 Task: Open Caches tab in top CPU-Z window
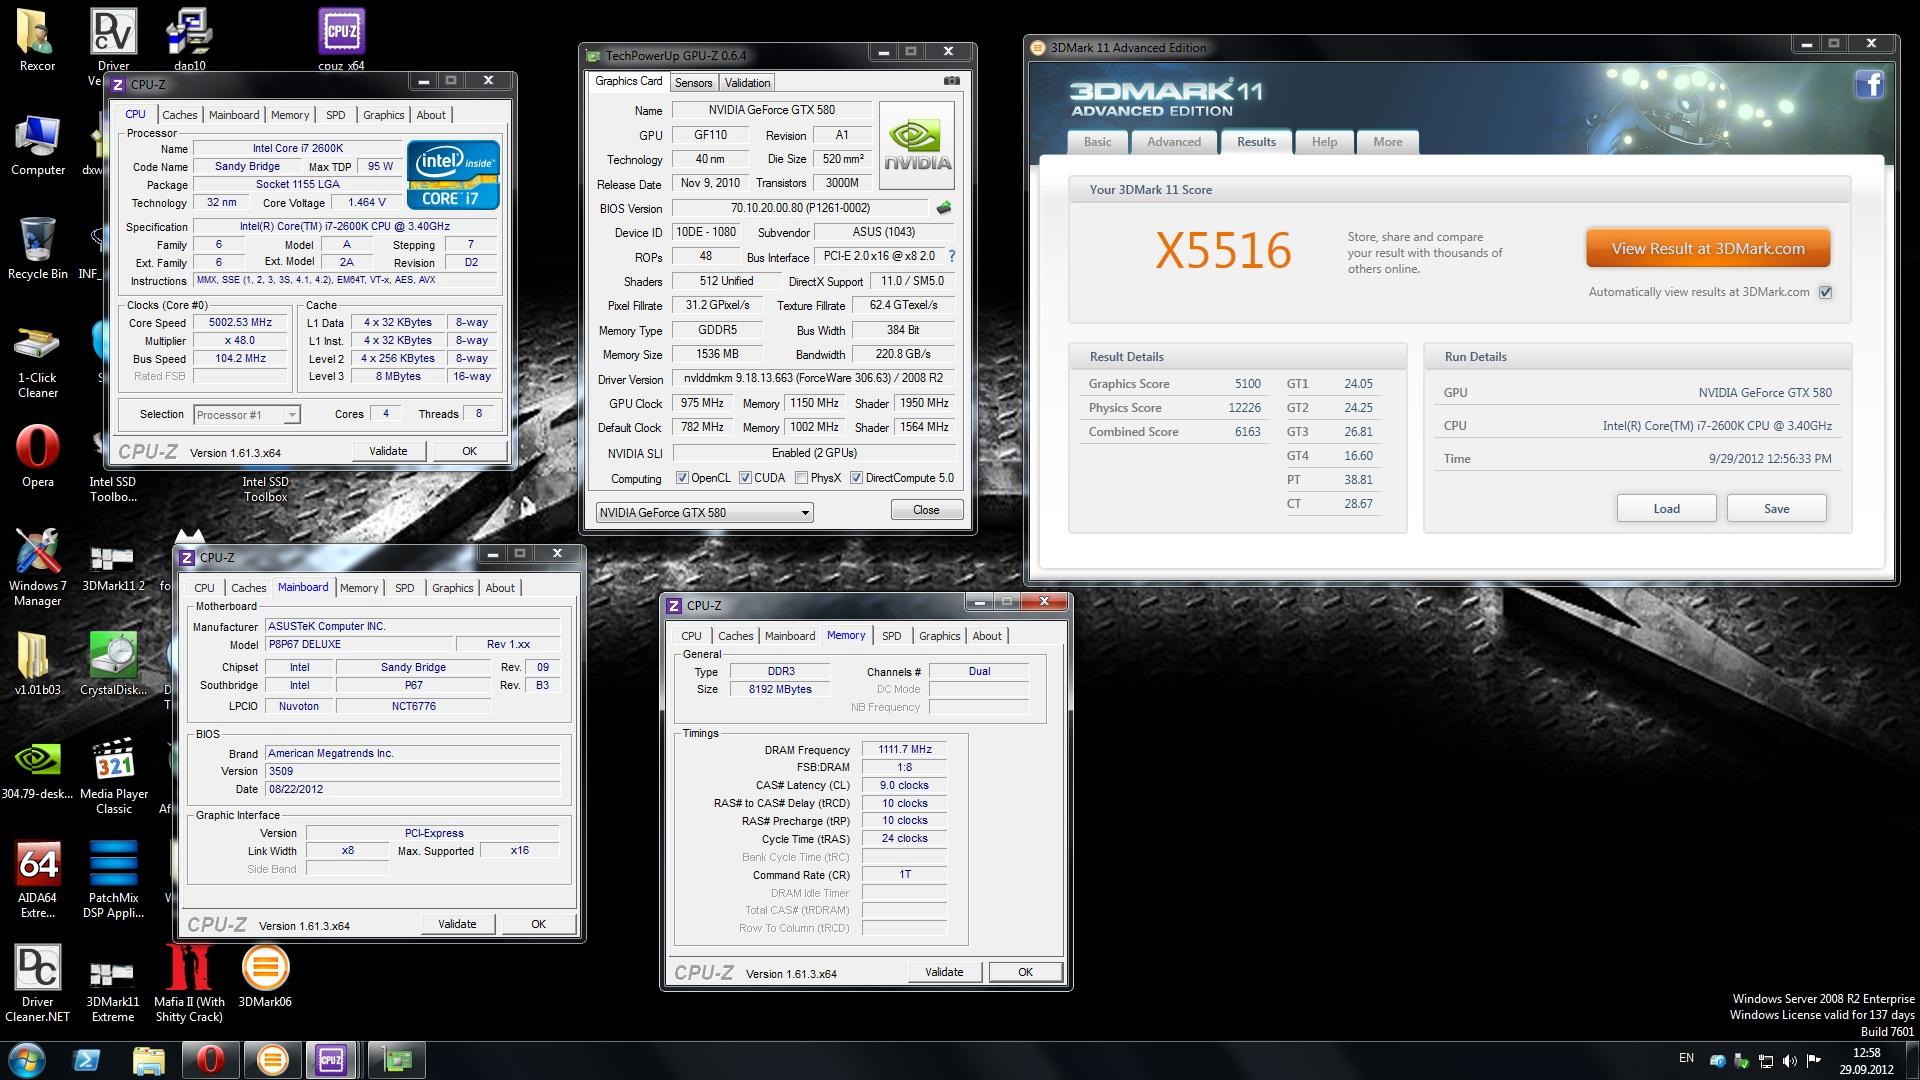[x=180, y=115]
